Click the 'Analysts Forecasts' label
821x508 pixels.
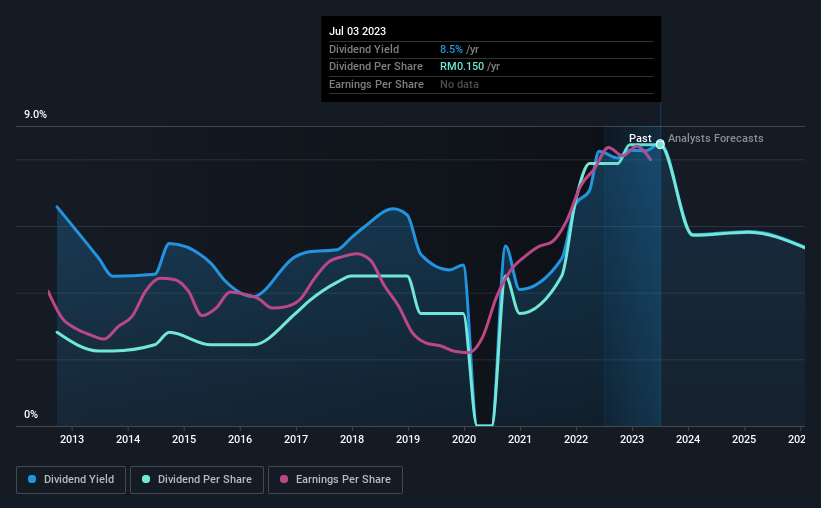(x=715, y=138)
